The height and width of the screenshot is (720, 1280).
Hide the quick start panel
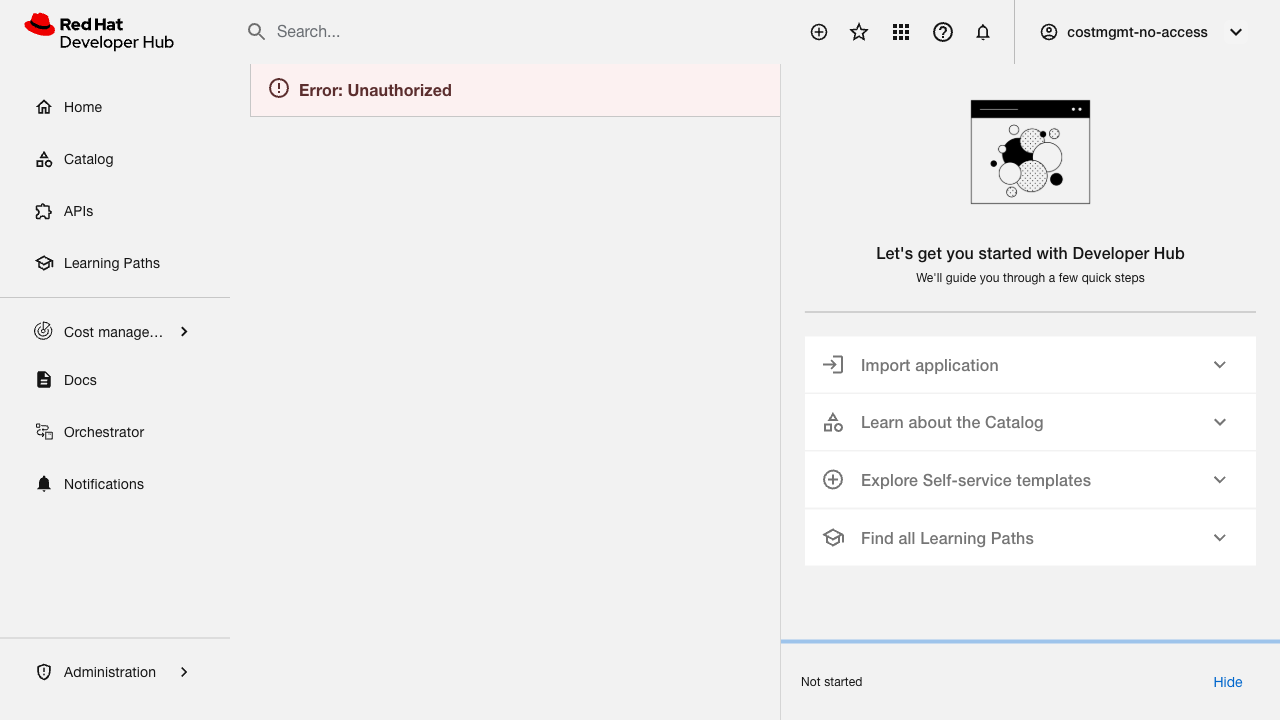[1227, 682]
